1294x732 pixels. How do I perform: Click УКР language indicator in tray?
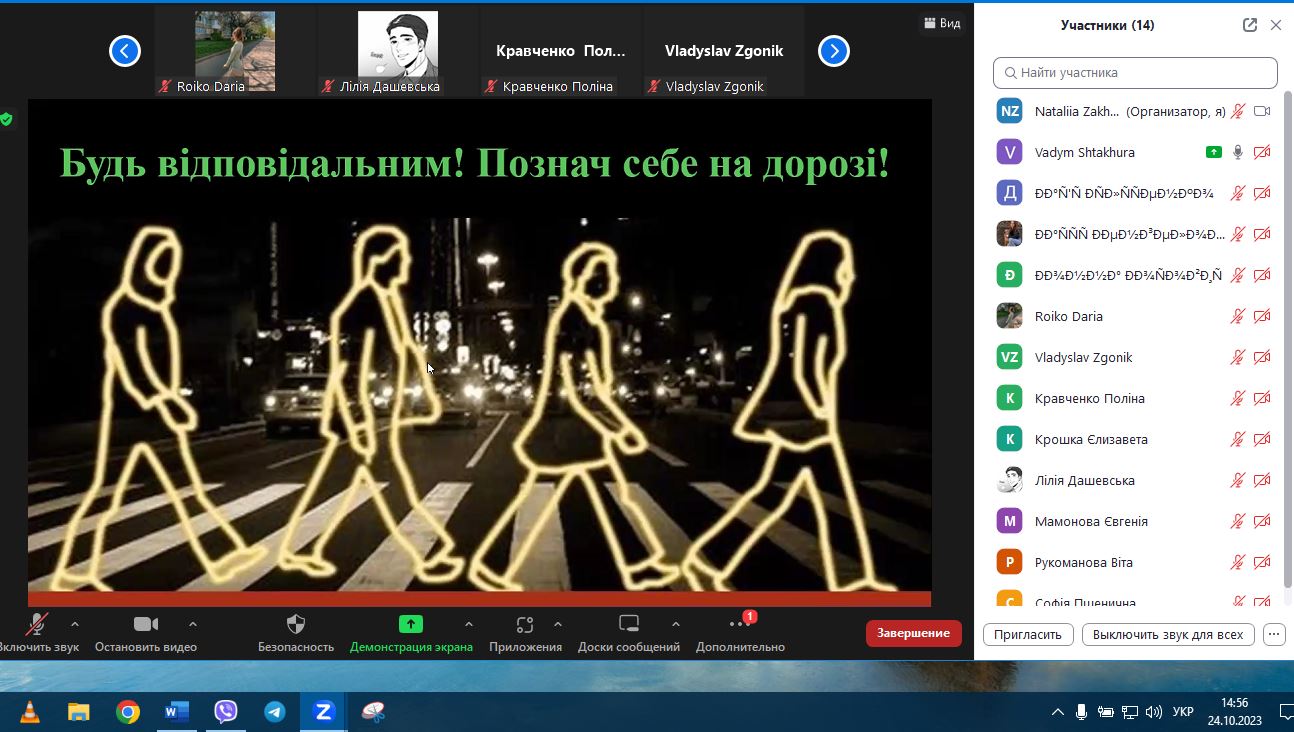1182,712
